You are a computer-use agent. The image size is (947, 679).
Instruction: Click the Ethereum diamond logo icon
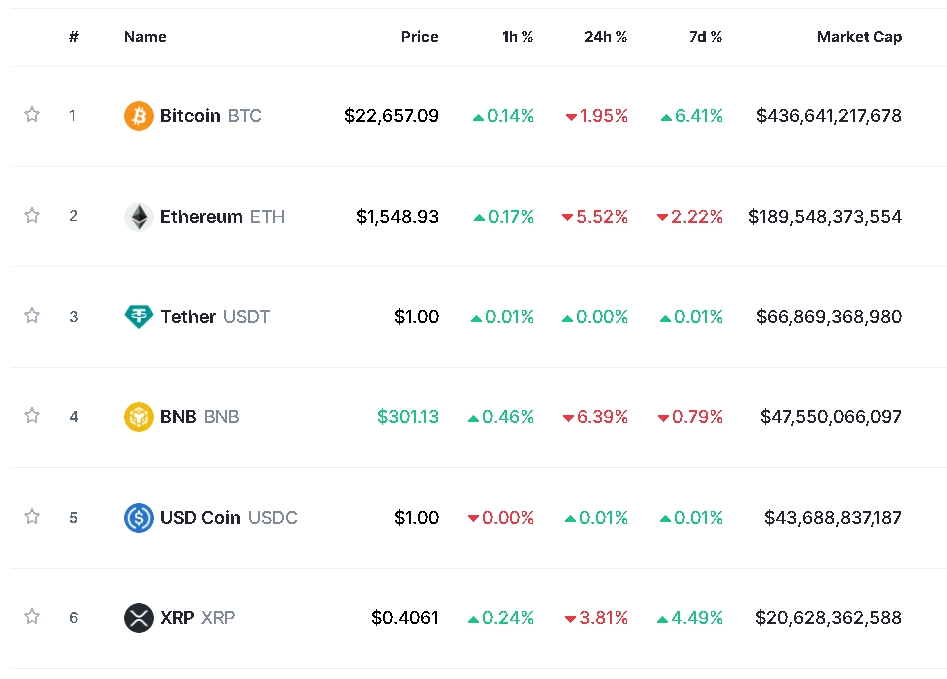pos(138,217)
